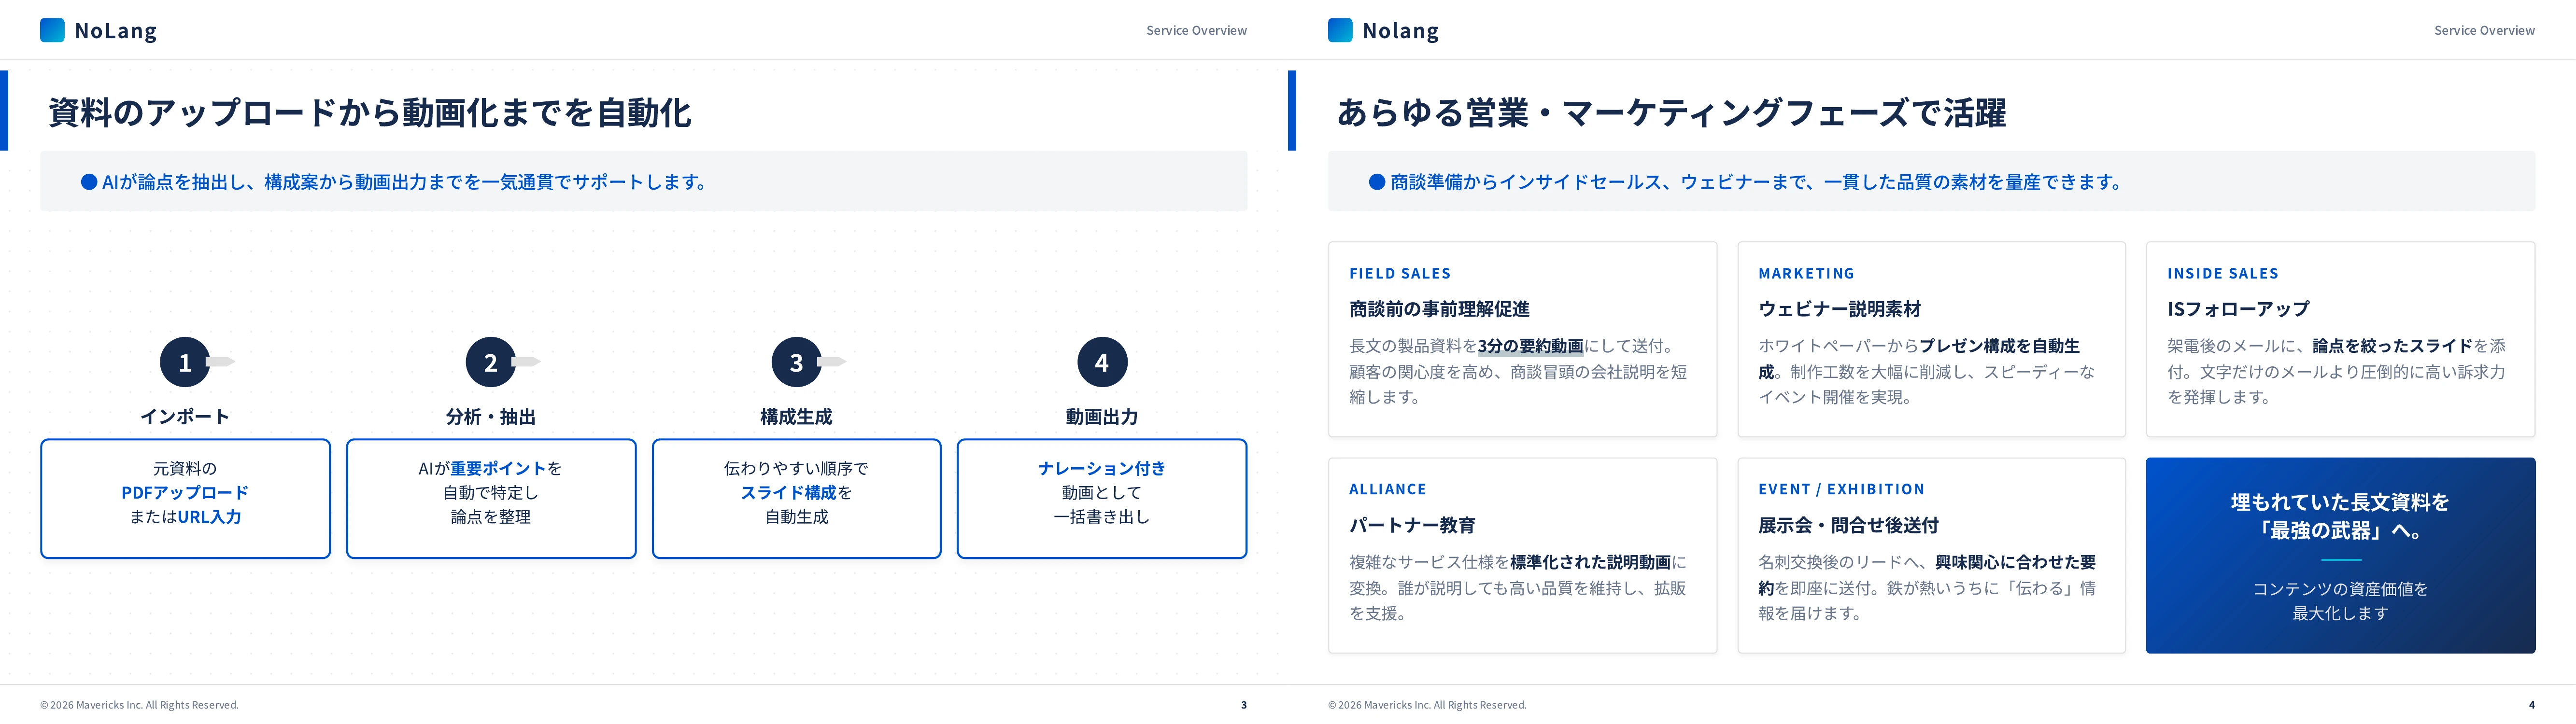Open the box with "PDFアップロード またはURL入力"
Image resolution: width=2576 pixels, height=724 pixels.
185,498
